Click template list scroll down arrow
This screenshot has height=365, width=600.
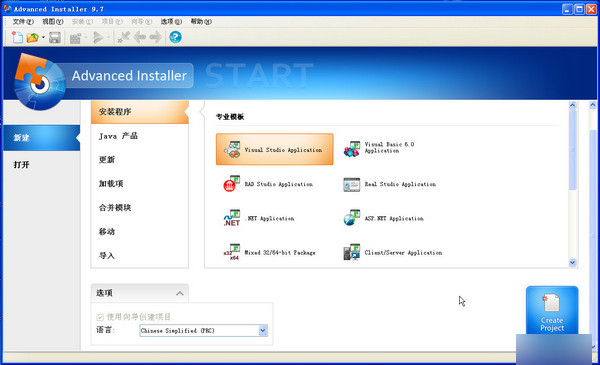click(x=572, y=262)
